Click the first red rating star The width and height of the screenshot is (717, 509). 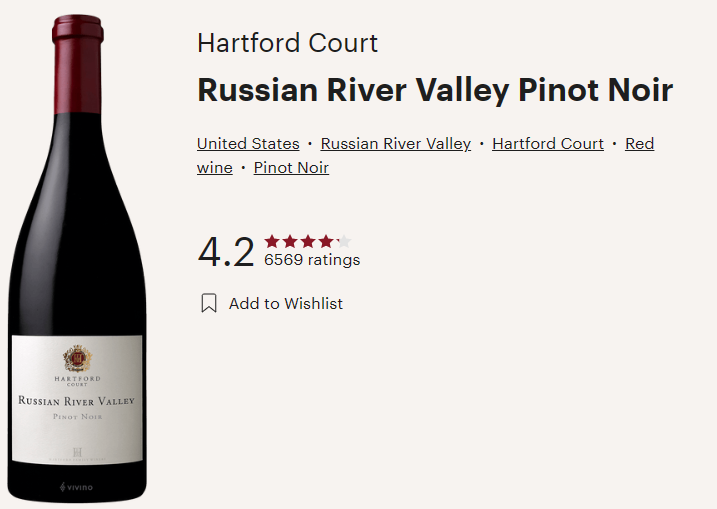272,241
